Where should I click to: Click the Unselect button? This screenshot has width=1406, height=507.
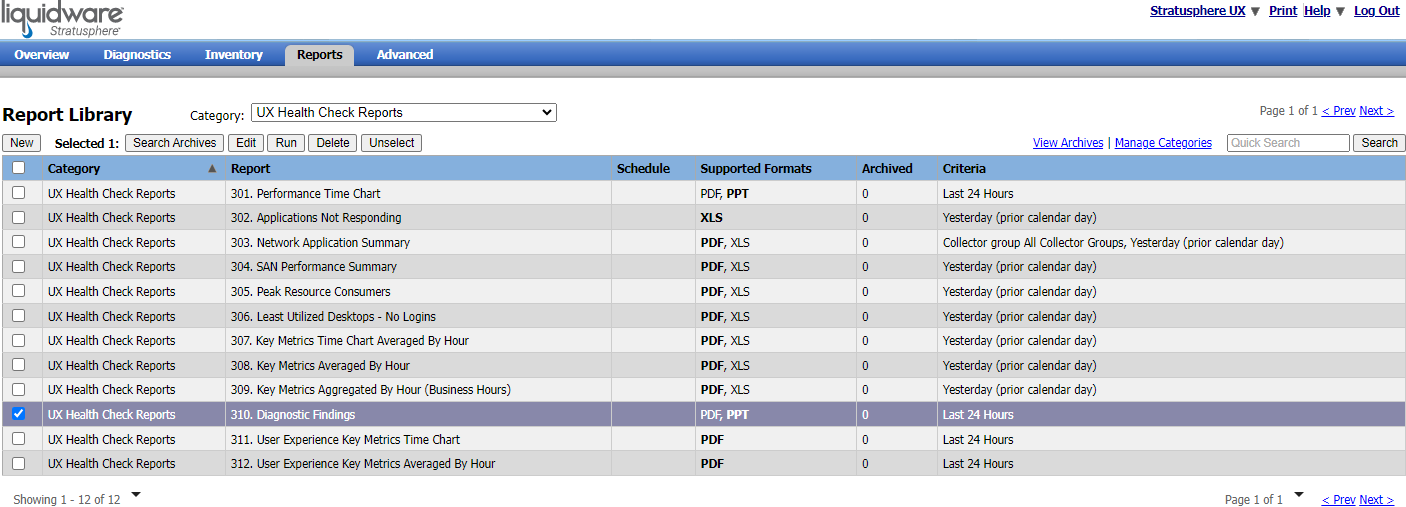pos(392,143)
